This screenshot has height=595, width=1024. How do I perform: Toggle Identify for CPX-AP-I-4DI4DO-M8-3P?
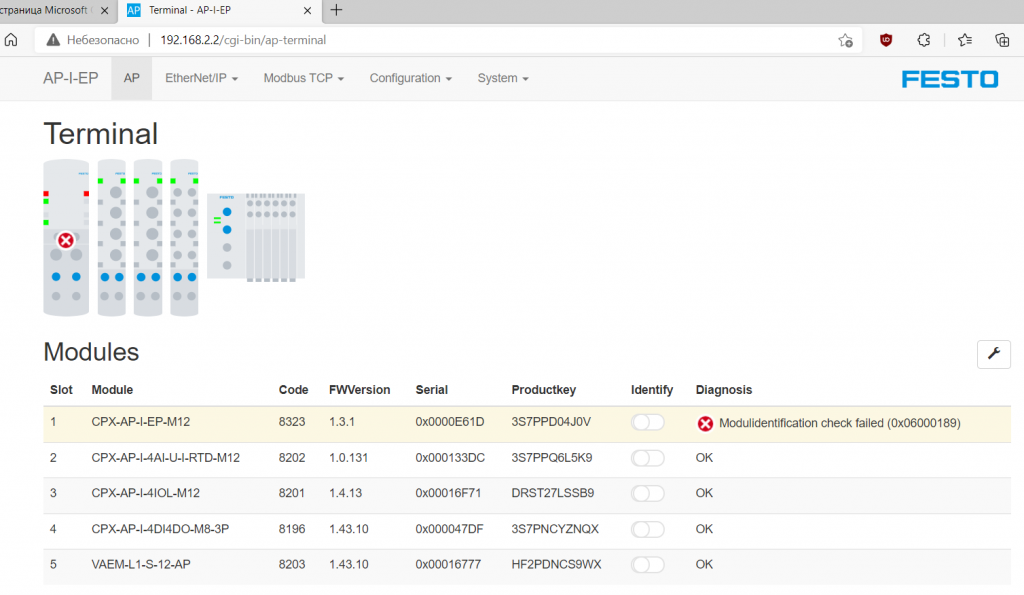point(648,529)
